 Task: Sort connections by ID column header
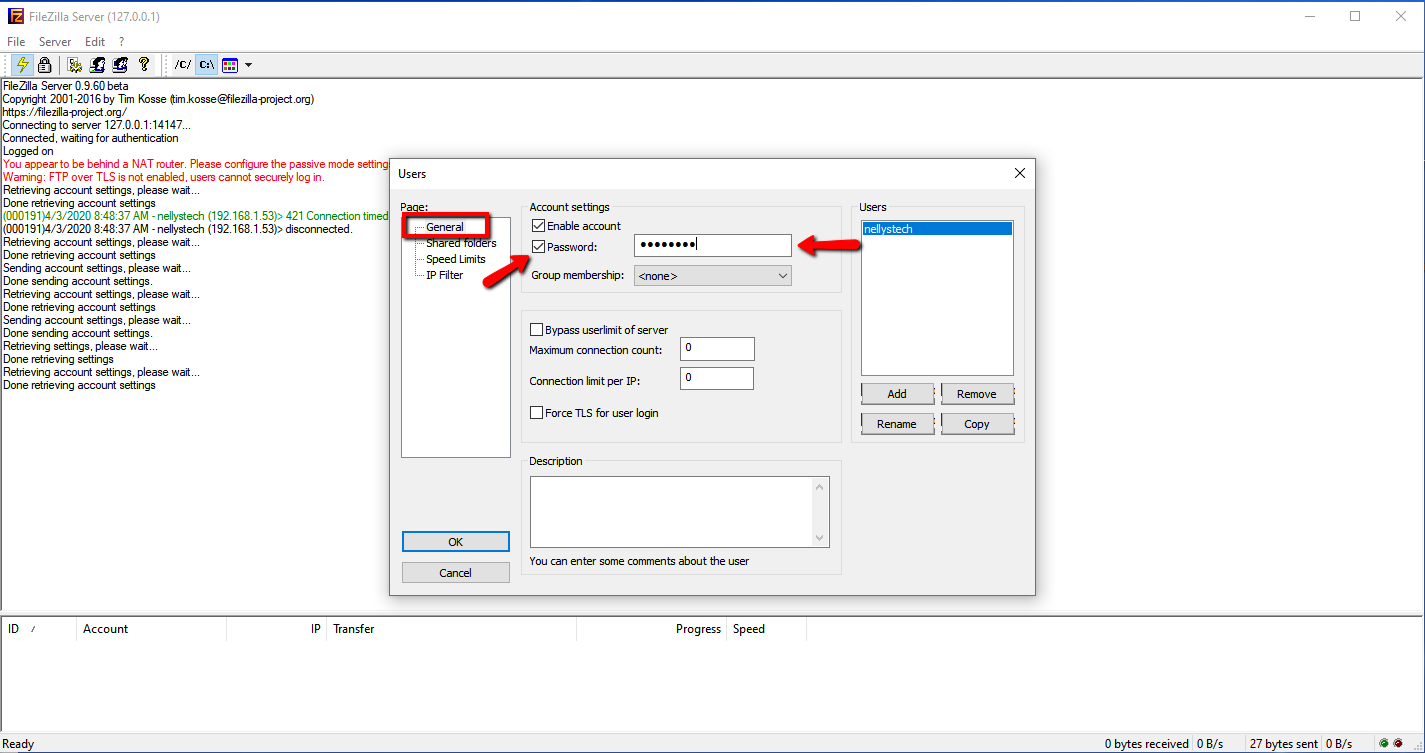[39, 629]
